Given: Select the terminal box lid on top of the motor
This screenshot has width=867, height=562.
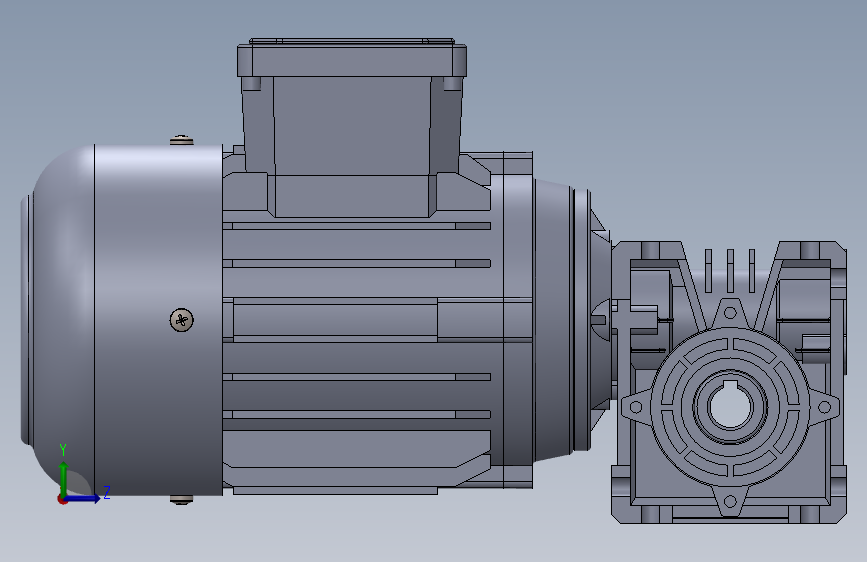Looking at the screenshot, I should 352,58.
